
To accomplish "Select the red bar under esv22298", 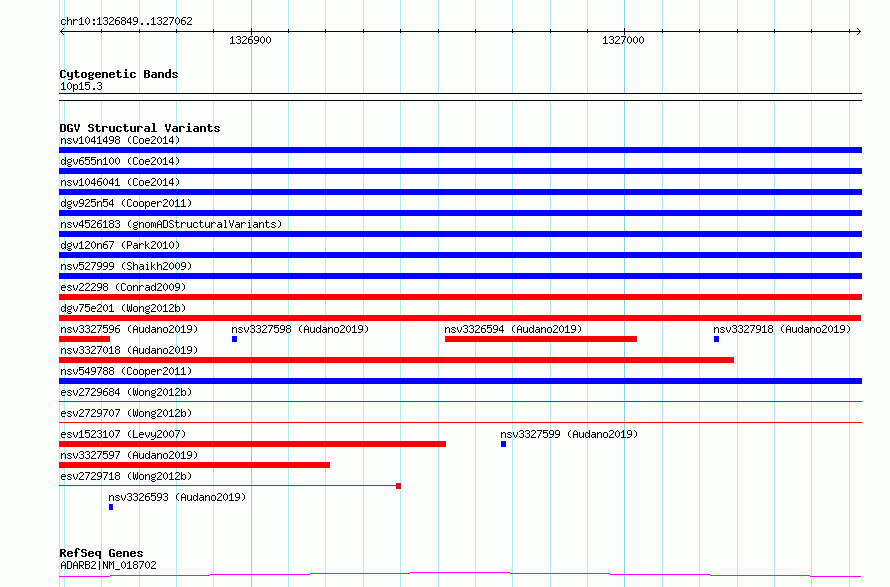I will pos(460,297).
